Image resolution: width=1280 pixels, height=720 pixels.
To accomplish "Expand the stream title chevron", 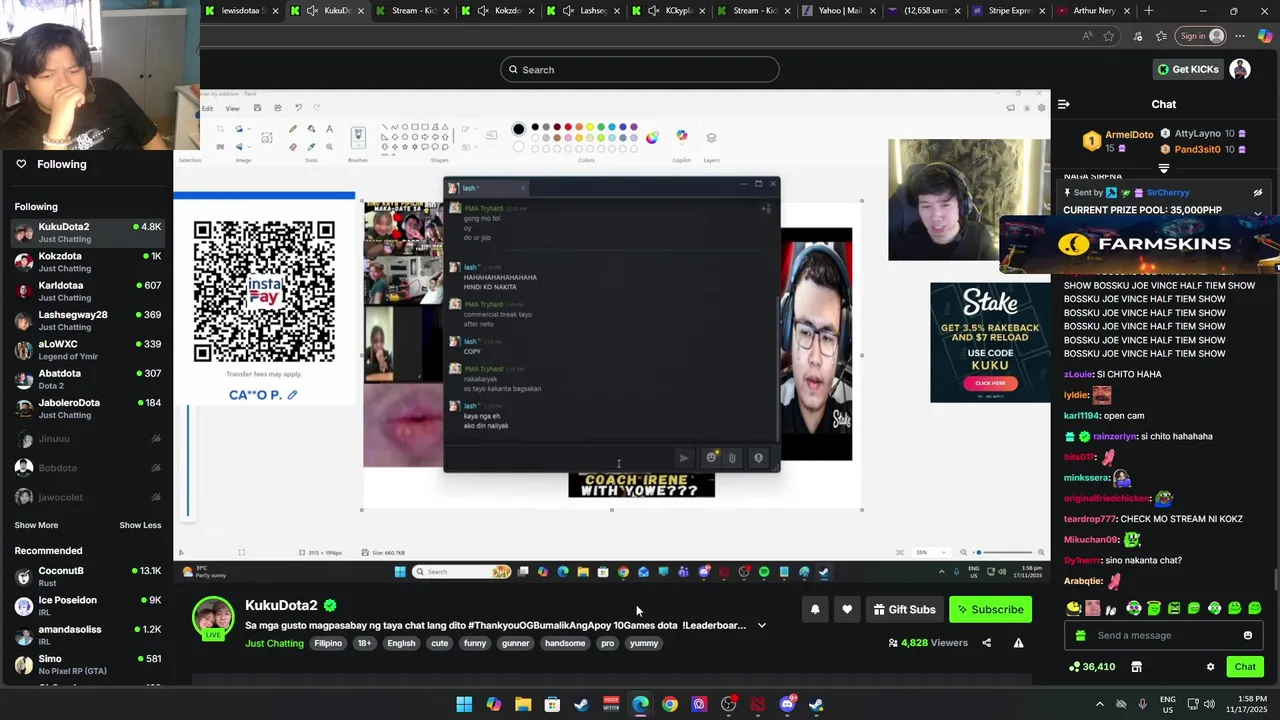I will (762, 625).
